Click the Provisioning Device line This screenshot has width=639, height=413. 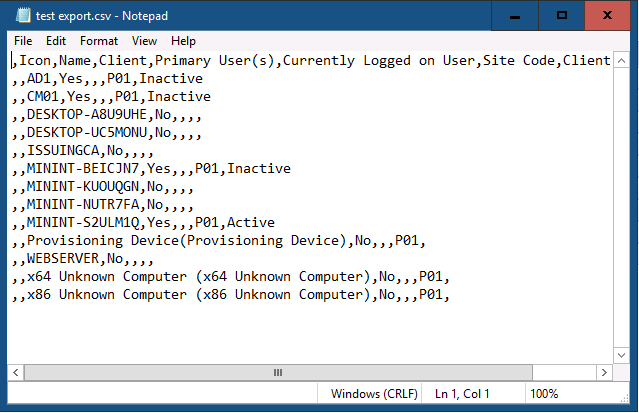point(218,241)
